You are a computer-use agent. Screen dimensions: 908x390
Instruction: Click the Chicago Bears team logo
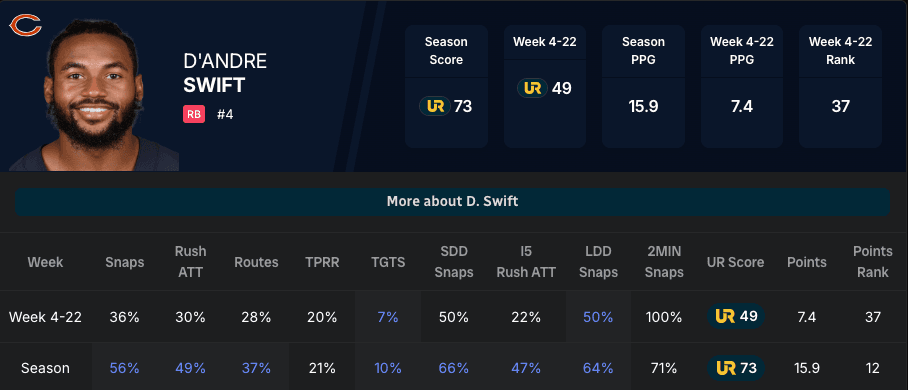coord(25,25)
